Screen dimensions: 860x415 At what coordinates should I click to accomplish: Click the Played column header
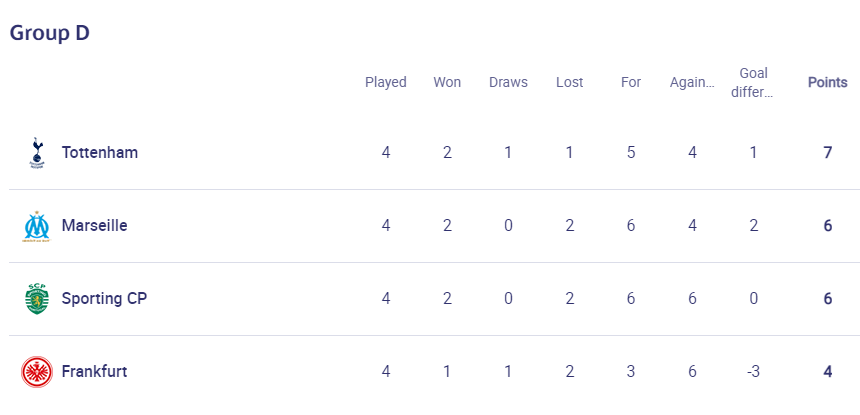(386, 82)
